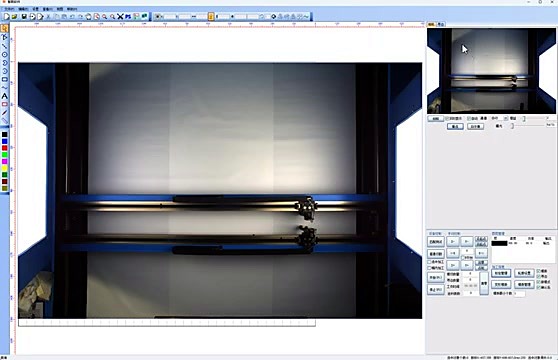558x360 pixels.
Task: Choose the node edit tool in left toolbox
Action: point(4,37)
